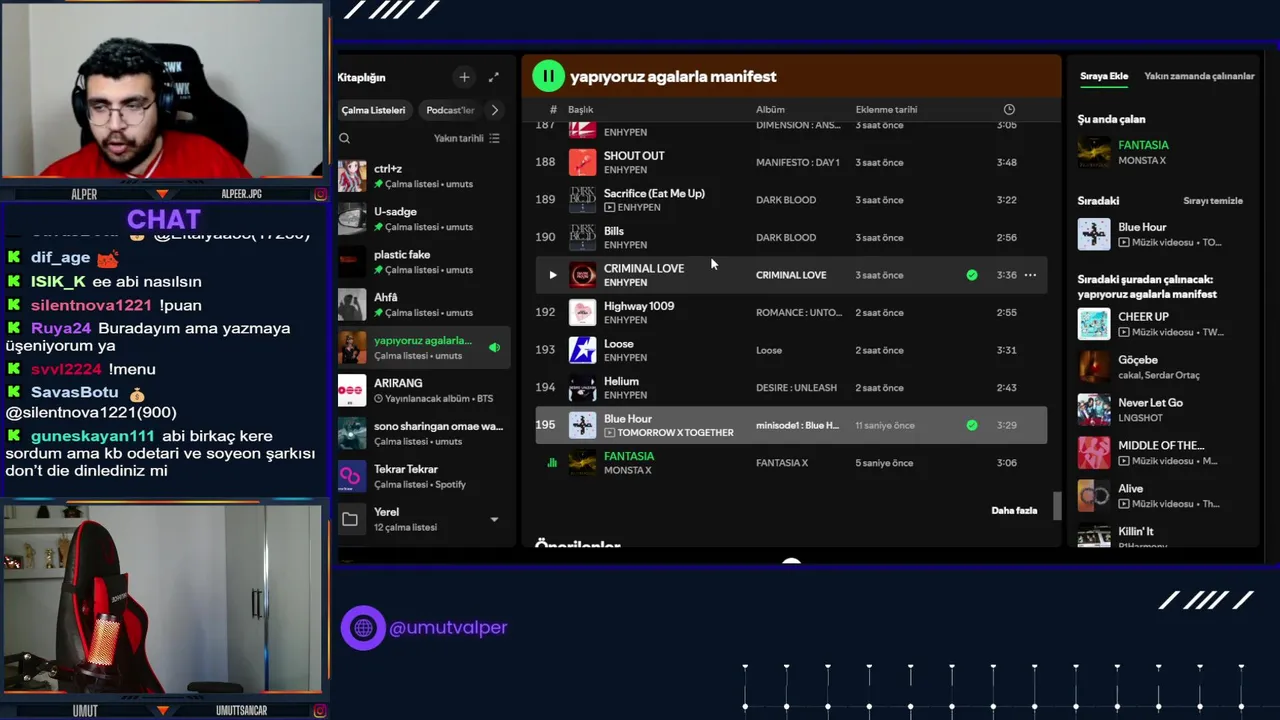Click the music video icon beside Sacrifice row

[x=609, y=208]
